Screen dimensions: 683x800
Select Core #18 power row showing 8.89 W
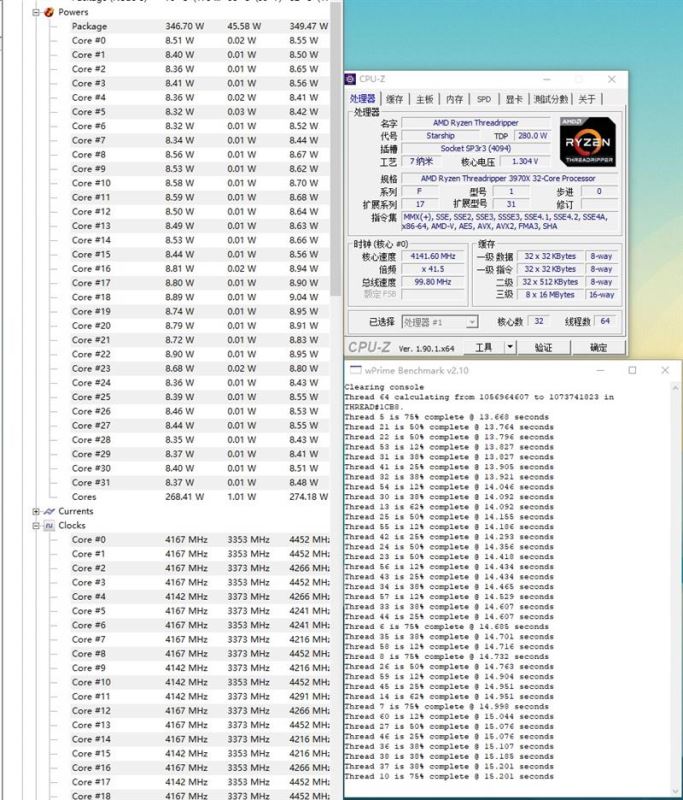(199, 297)
